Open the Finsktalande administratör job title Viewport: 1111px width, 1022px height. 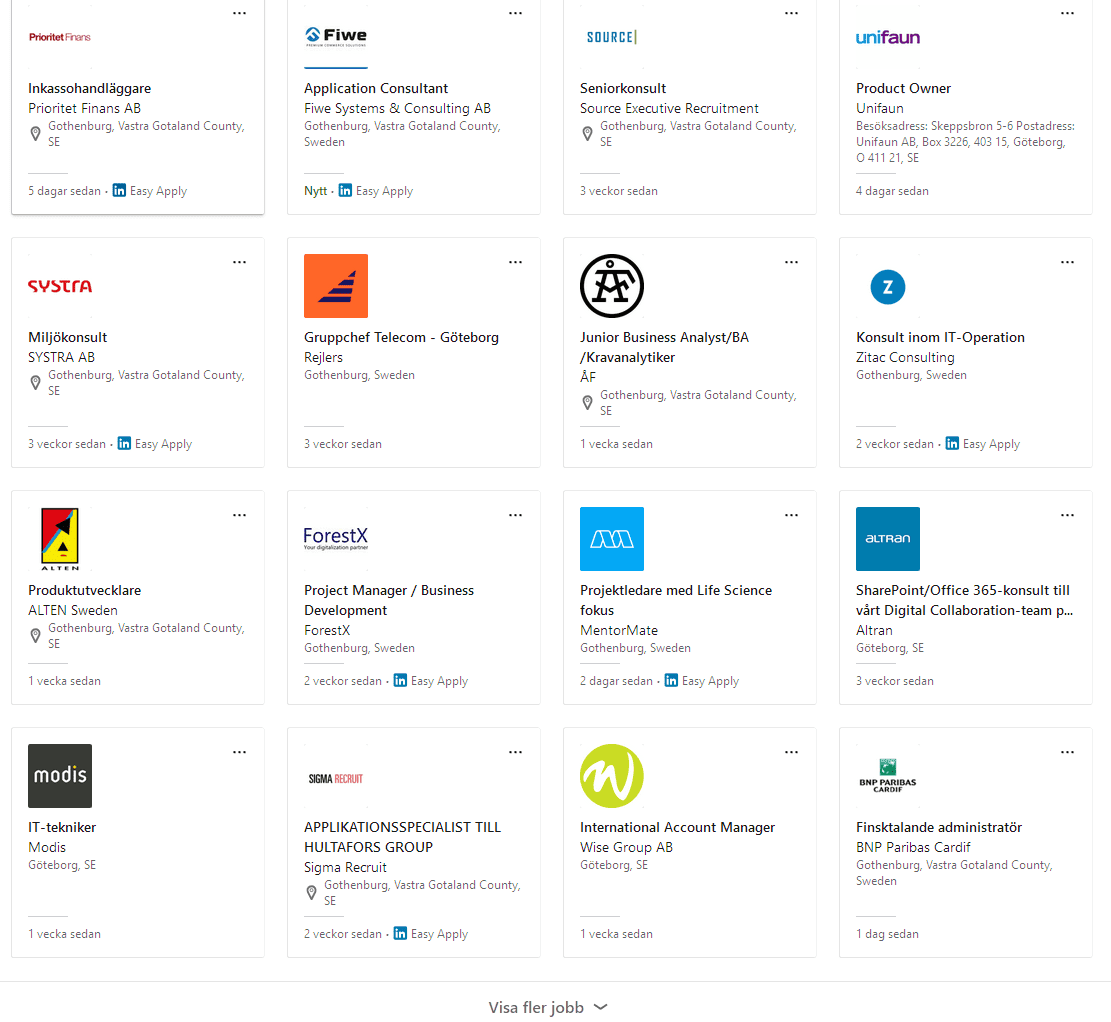[939, 827]
